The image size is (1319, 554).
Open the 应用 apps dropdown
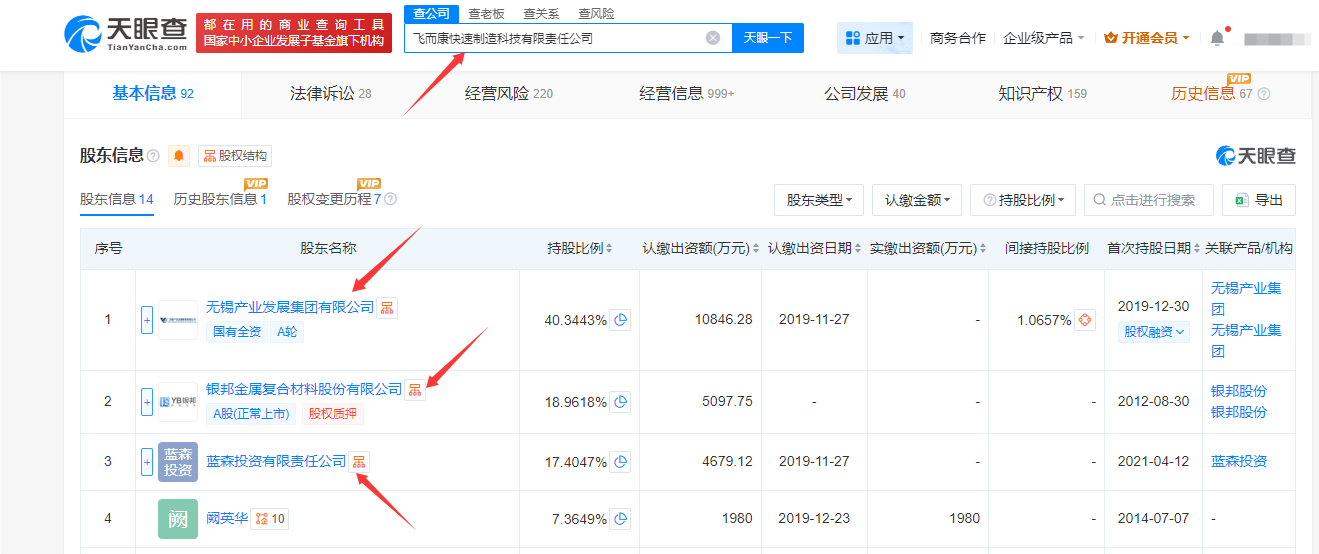point(875,38)
